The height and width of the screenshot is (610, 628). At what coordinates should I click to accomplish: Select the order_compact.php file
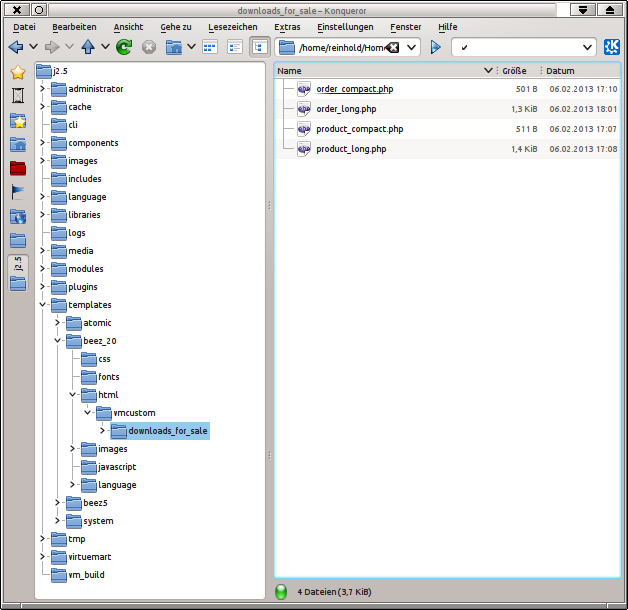point(354,89)
